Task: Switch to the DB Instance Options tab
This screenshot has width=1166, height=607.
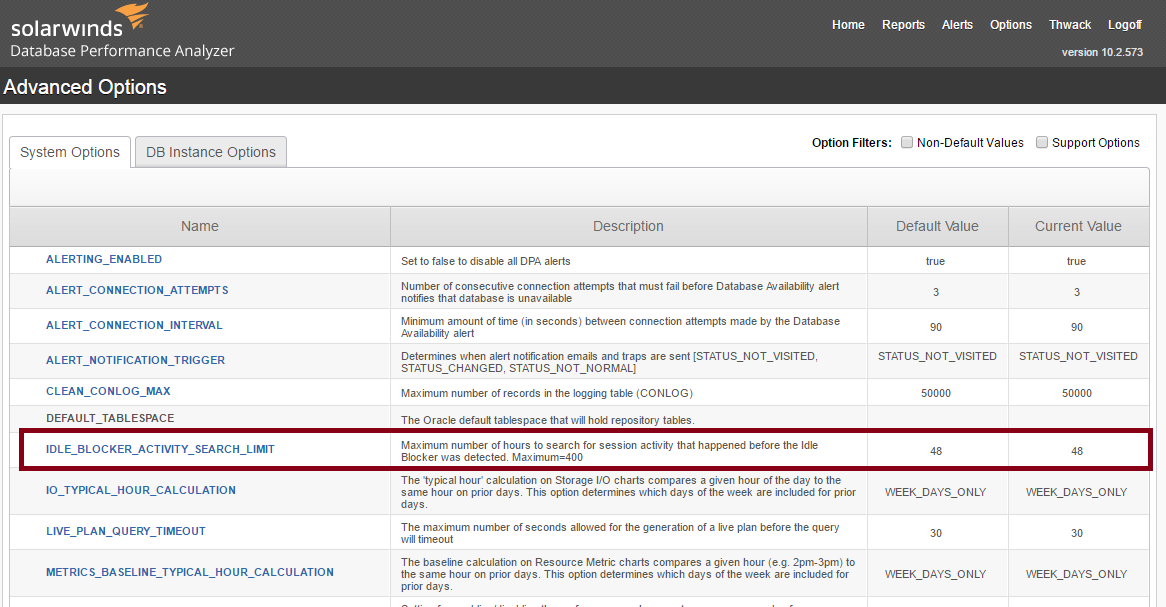Action: (x=210, y=152)
